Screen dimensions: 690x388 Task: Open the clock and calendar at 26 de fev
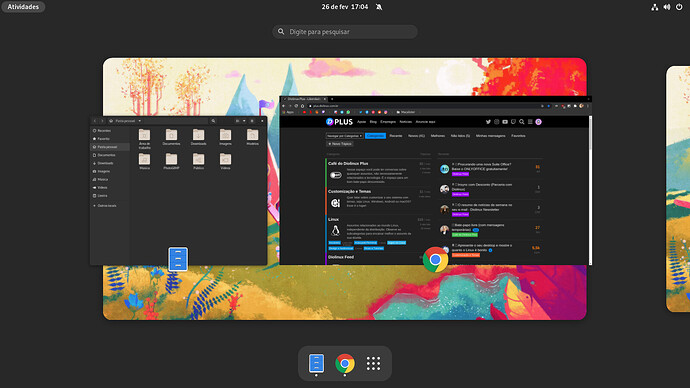click(345, 7)
